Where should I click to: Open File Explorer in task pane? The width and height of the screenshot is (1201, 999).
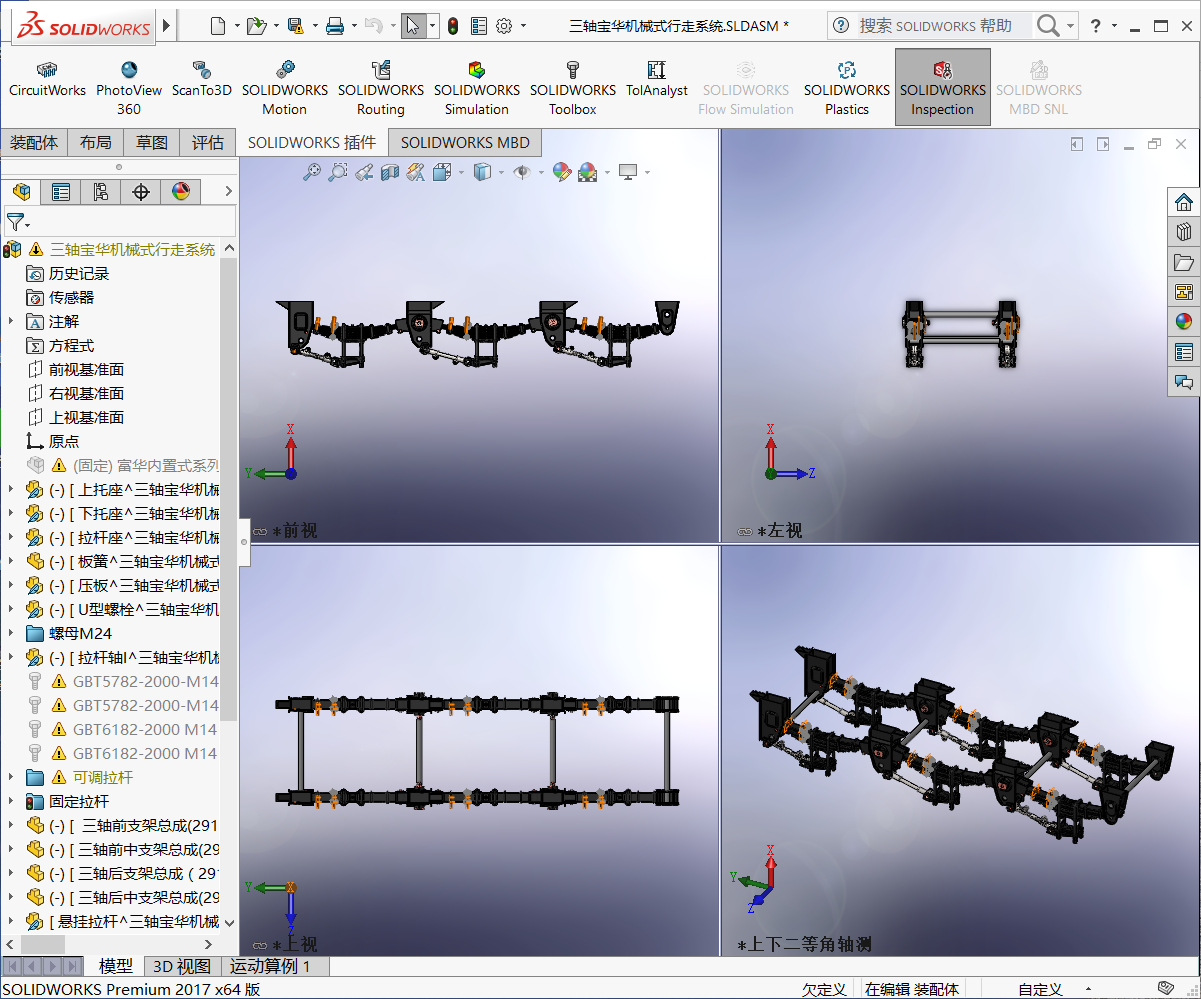click(1184, 262)
